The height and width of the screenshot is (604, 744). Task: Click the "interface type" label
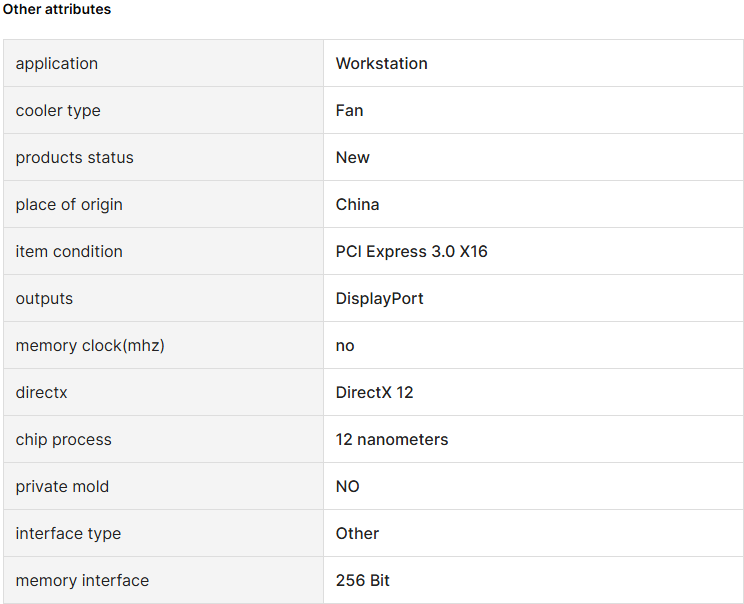(x=68, y=533)
